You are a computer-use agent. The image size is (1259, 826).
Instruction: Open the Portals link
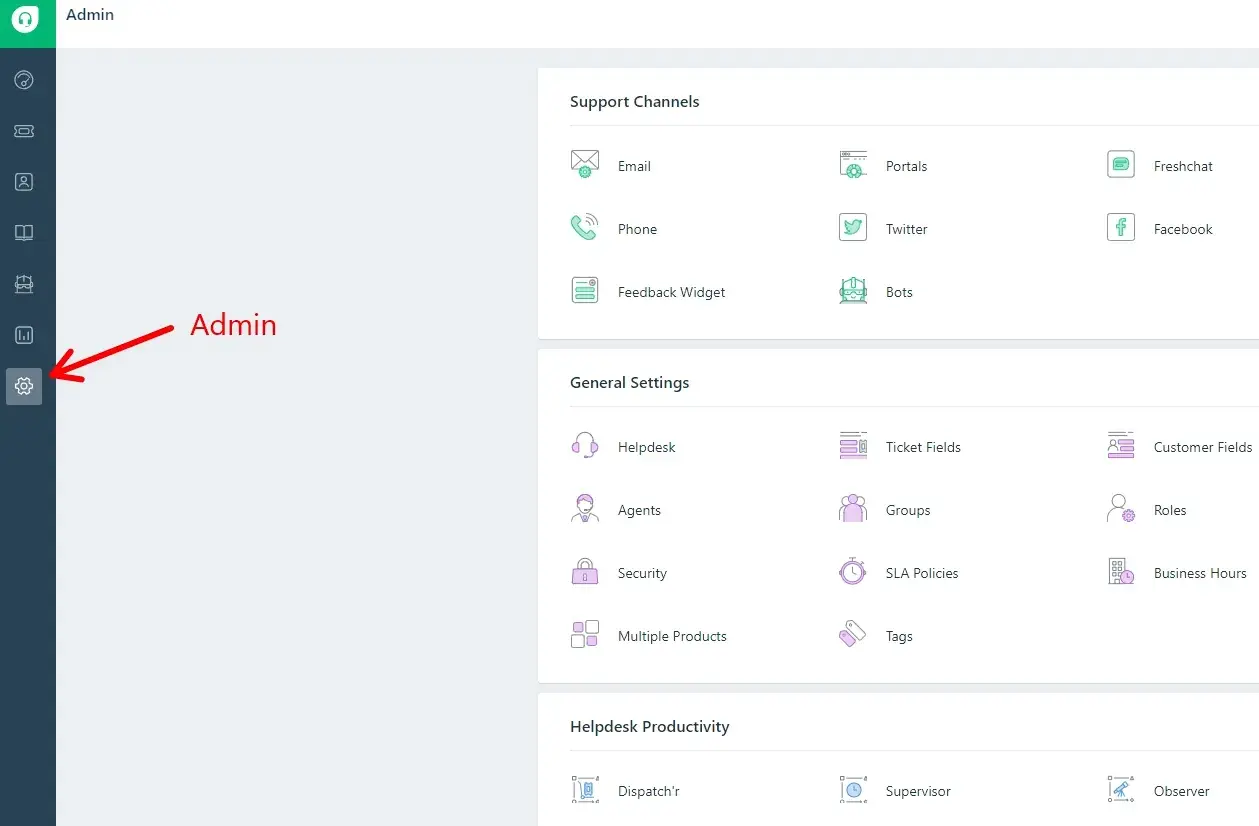pyautogui.click(x=906, y=166)
